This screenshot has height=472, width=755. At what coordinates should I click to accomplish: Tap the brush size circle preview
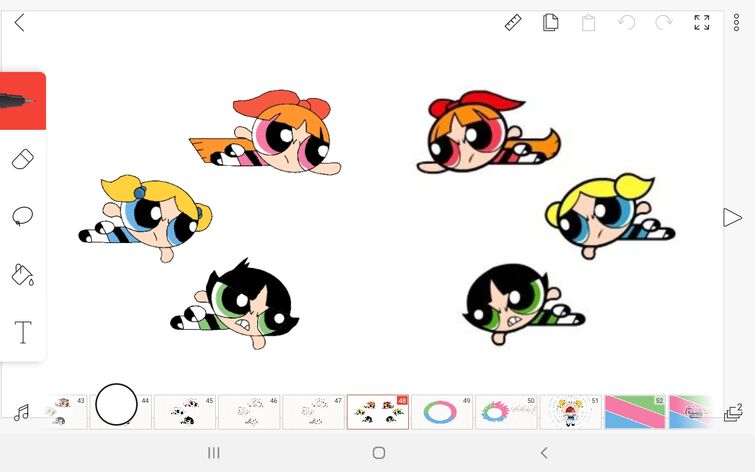[x=116, y=404]
